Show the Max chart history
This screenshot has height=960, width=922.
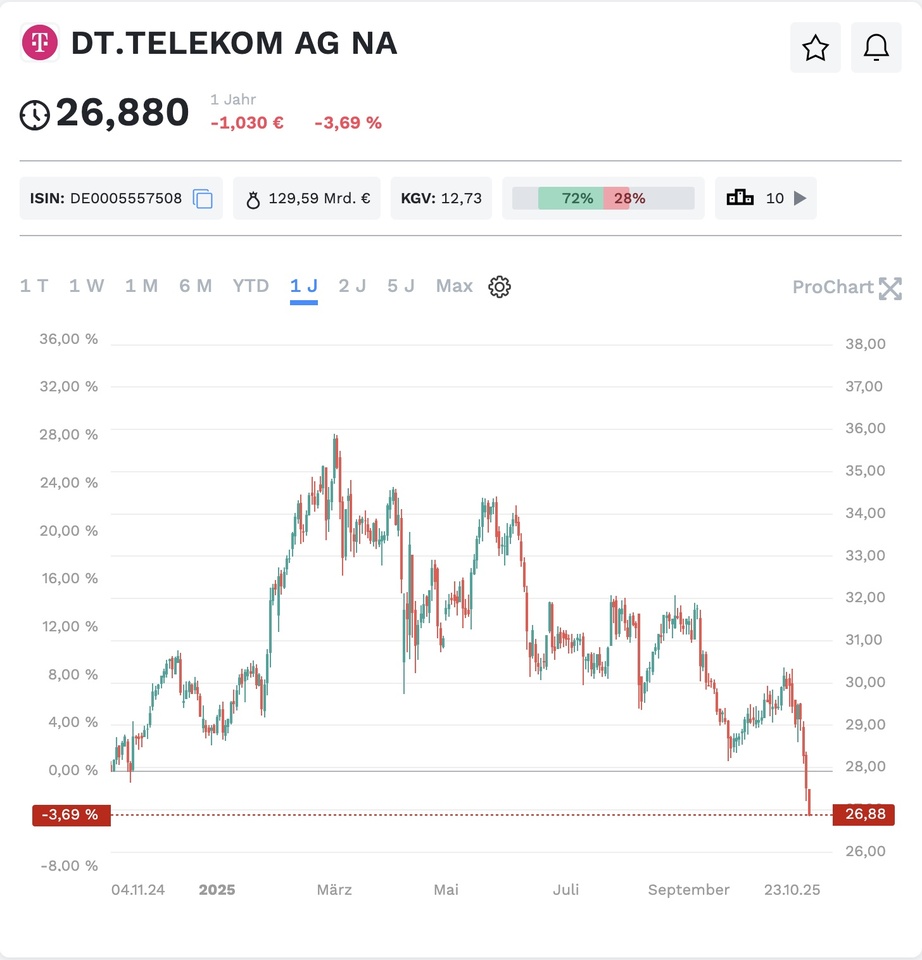point(454,286)
